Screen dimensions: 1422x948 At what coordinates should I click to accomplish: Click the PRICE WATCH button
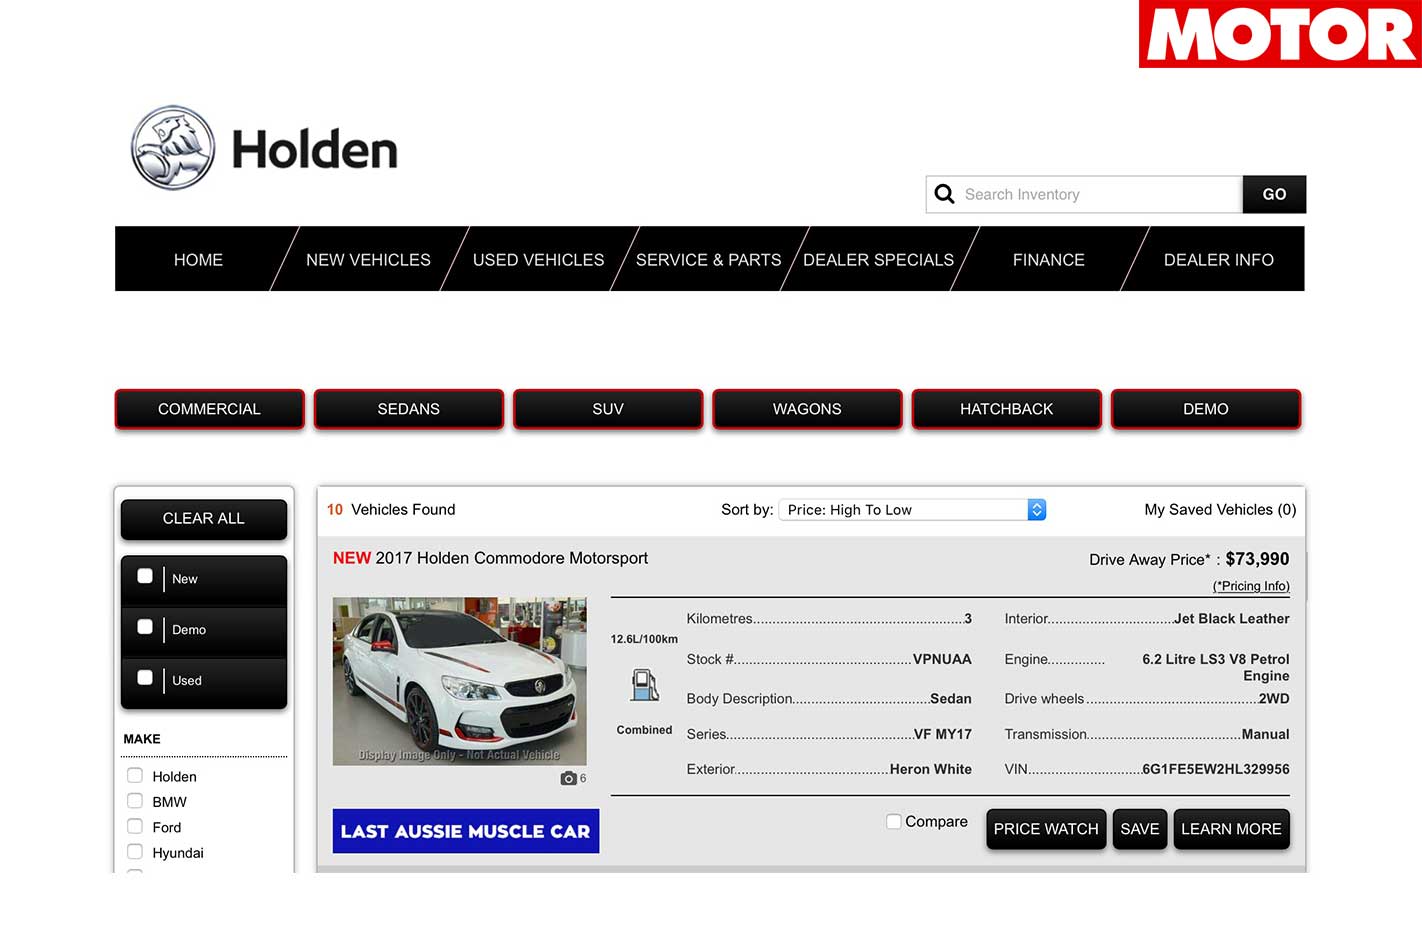pos(1046,829)
